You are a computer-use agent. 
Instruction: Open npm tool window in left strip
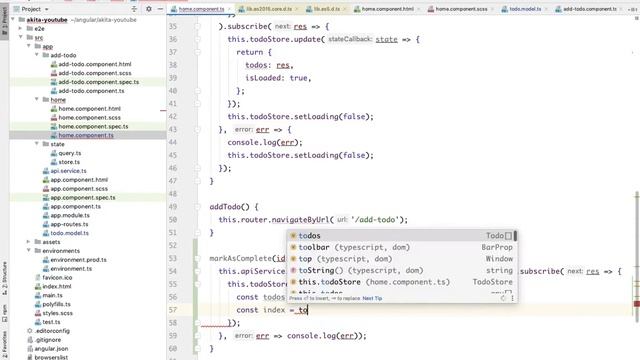(4, 313)
